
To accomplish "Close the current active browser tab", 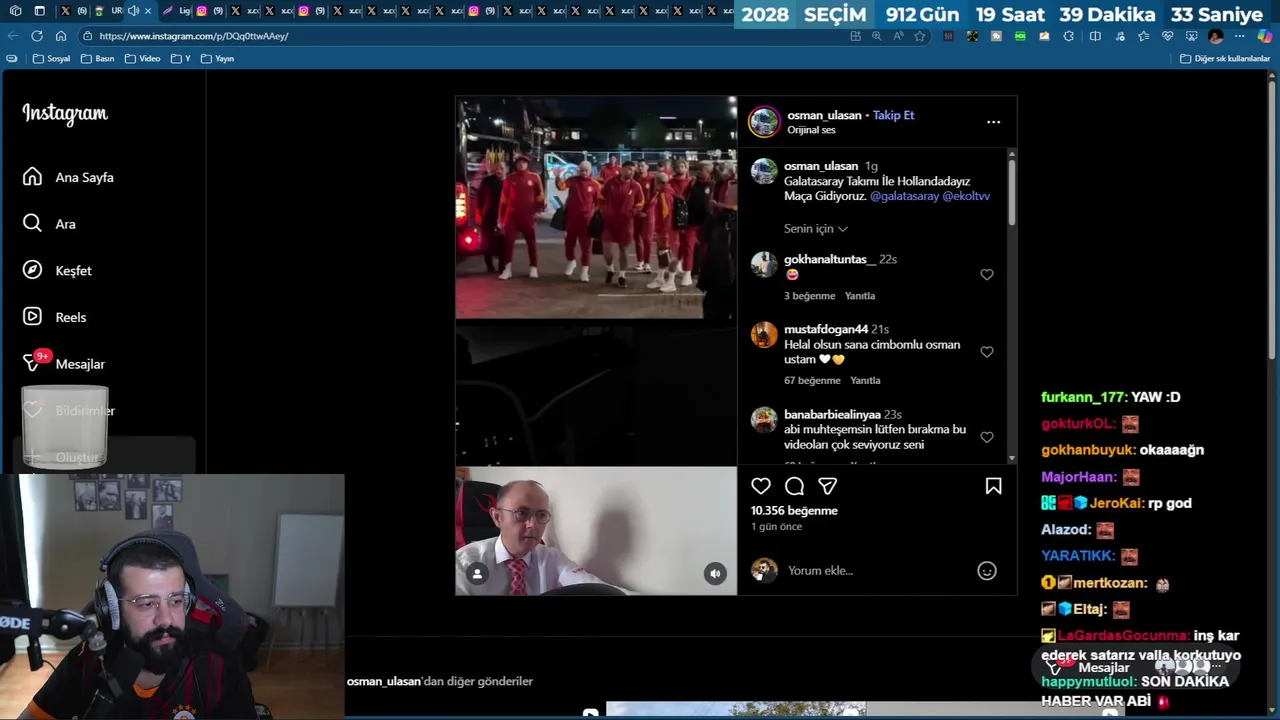I will pos(148,11).
